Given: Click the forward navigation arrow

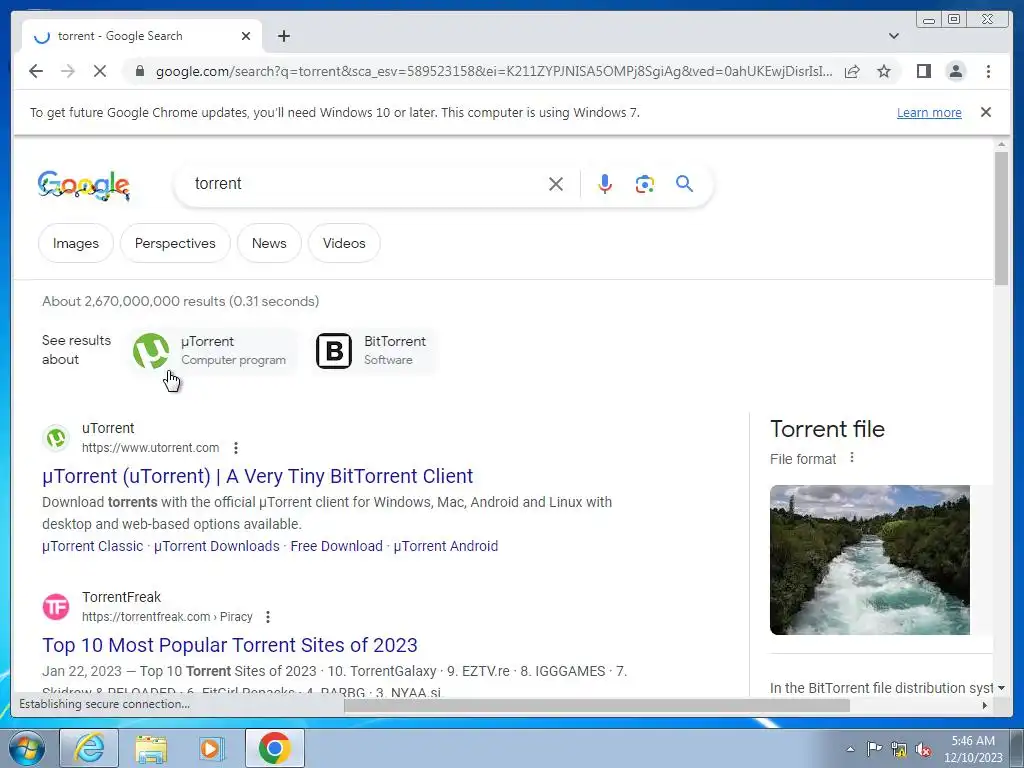Looking at the screenshot, I should pos(68,71).
